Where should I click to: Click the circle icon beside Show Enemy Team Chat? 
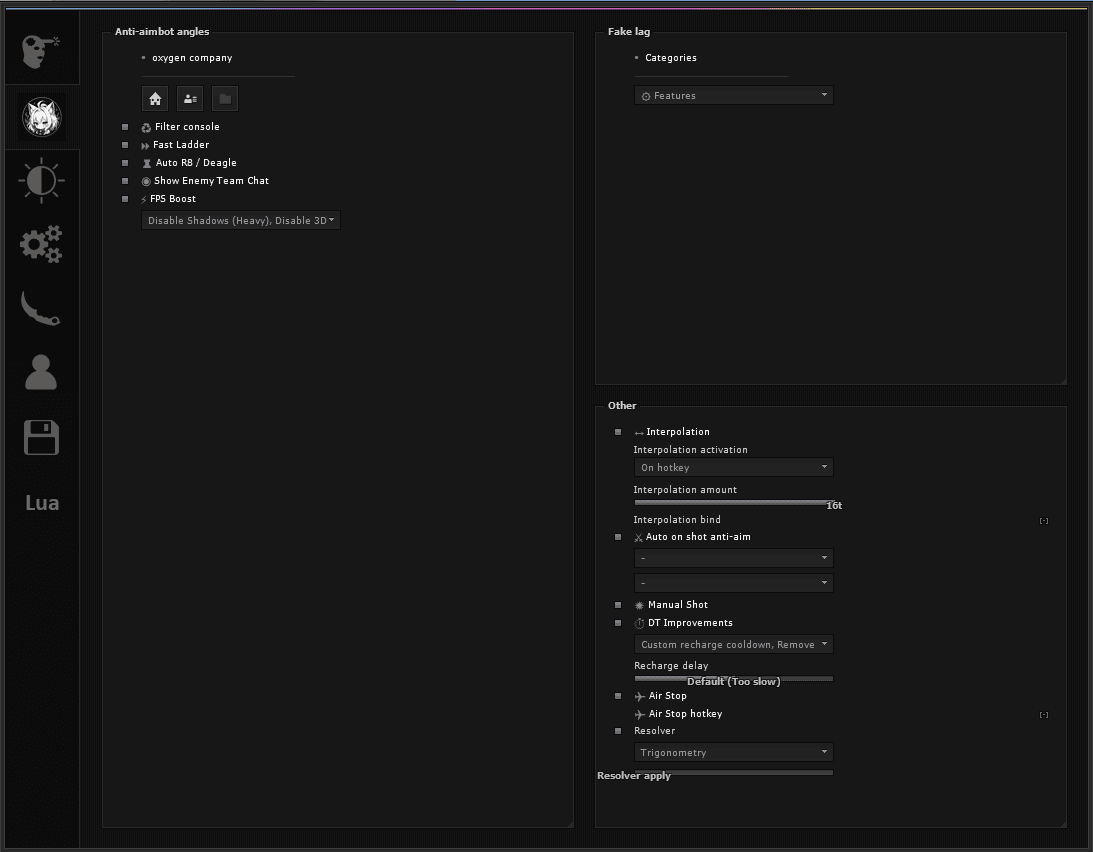(x=146, y=181)
